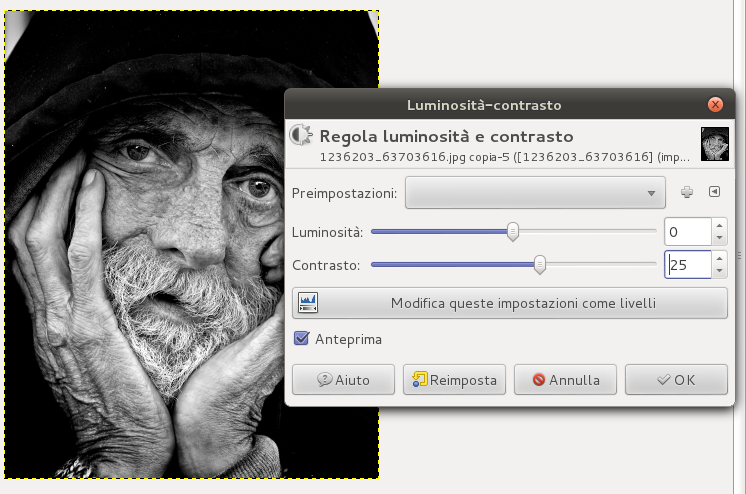
Task: Click the Luminosità slider handle
Action: [512, 232]
